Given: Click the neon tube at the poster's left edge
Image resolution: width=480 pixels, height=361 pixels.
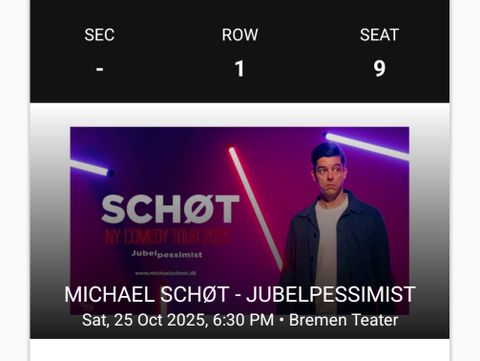Looking at the screenshot, I should pyautogui.click(x=89, y=168).
